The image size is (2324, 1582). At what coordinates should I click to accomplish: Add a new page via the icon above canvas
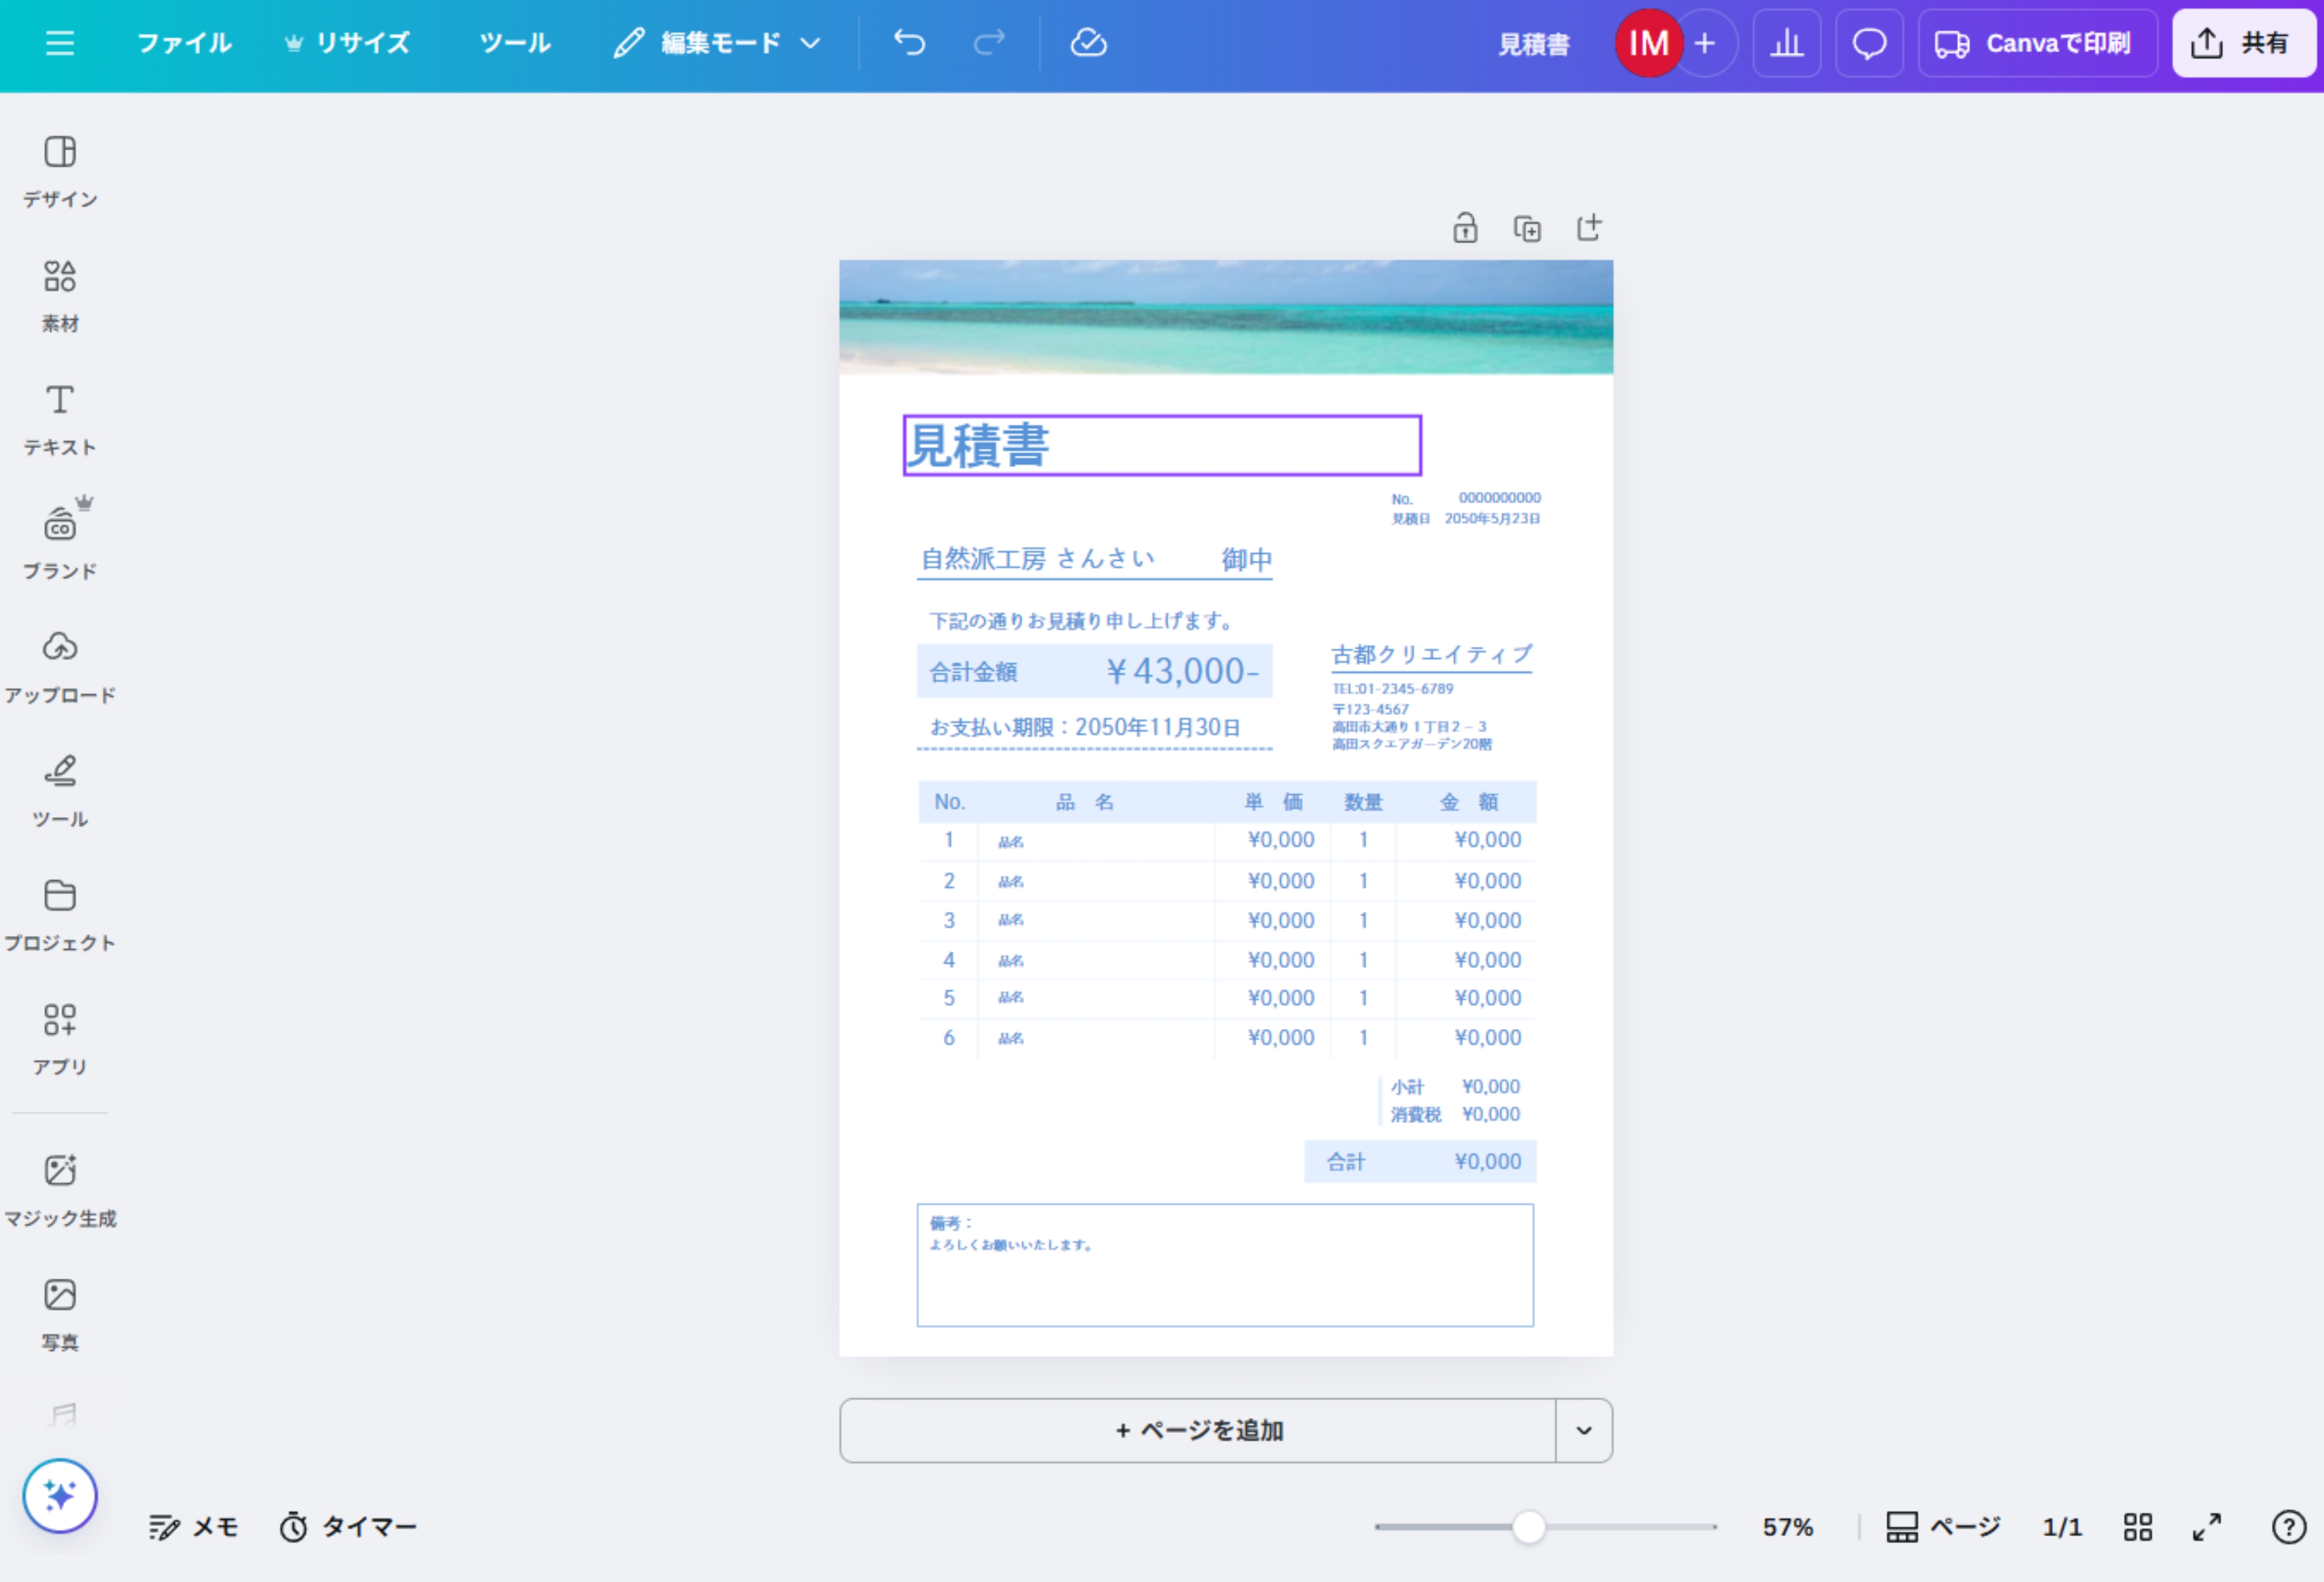pyautogui.click(x=1589, y=228)
